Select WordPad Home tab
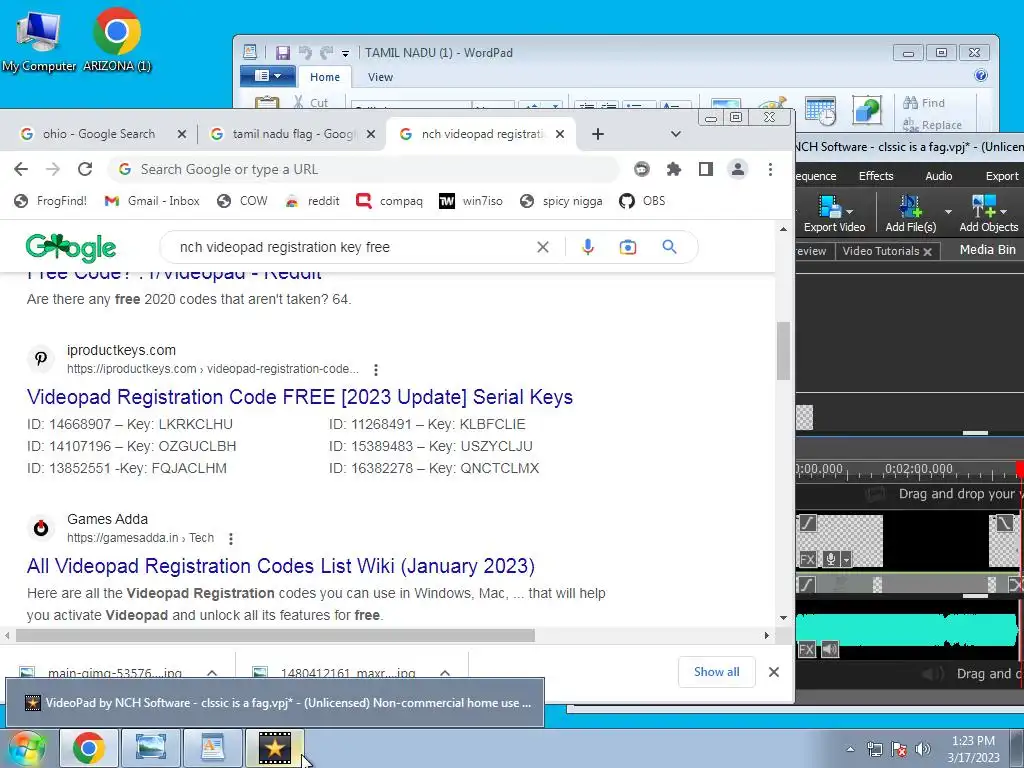The image size is (1024, 768). [x=325, y=77]
